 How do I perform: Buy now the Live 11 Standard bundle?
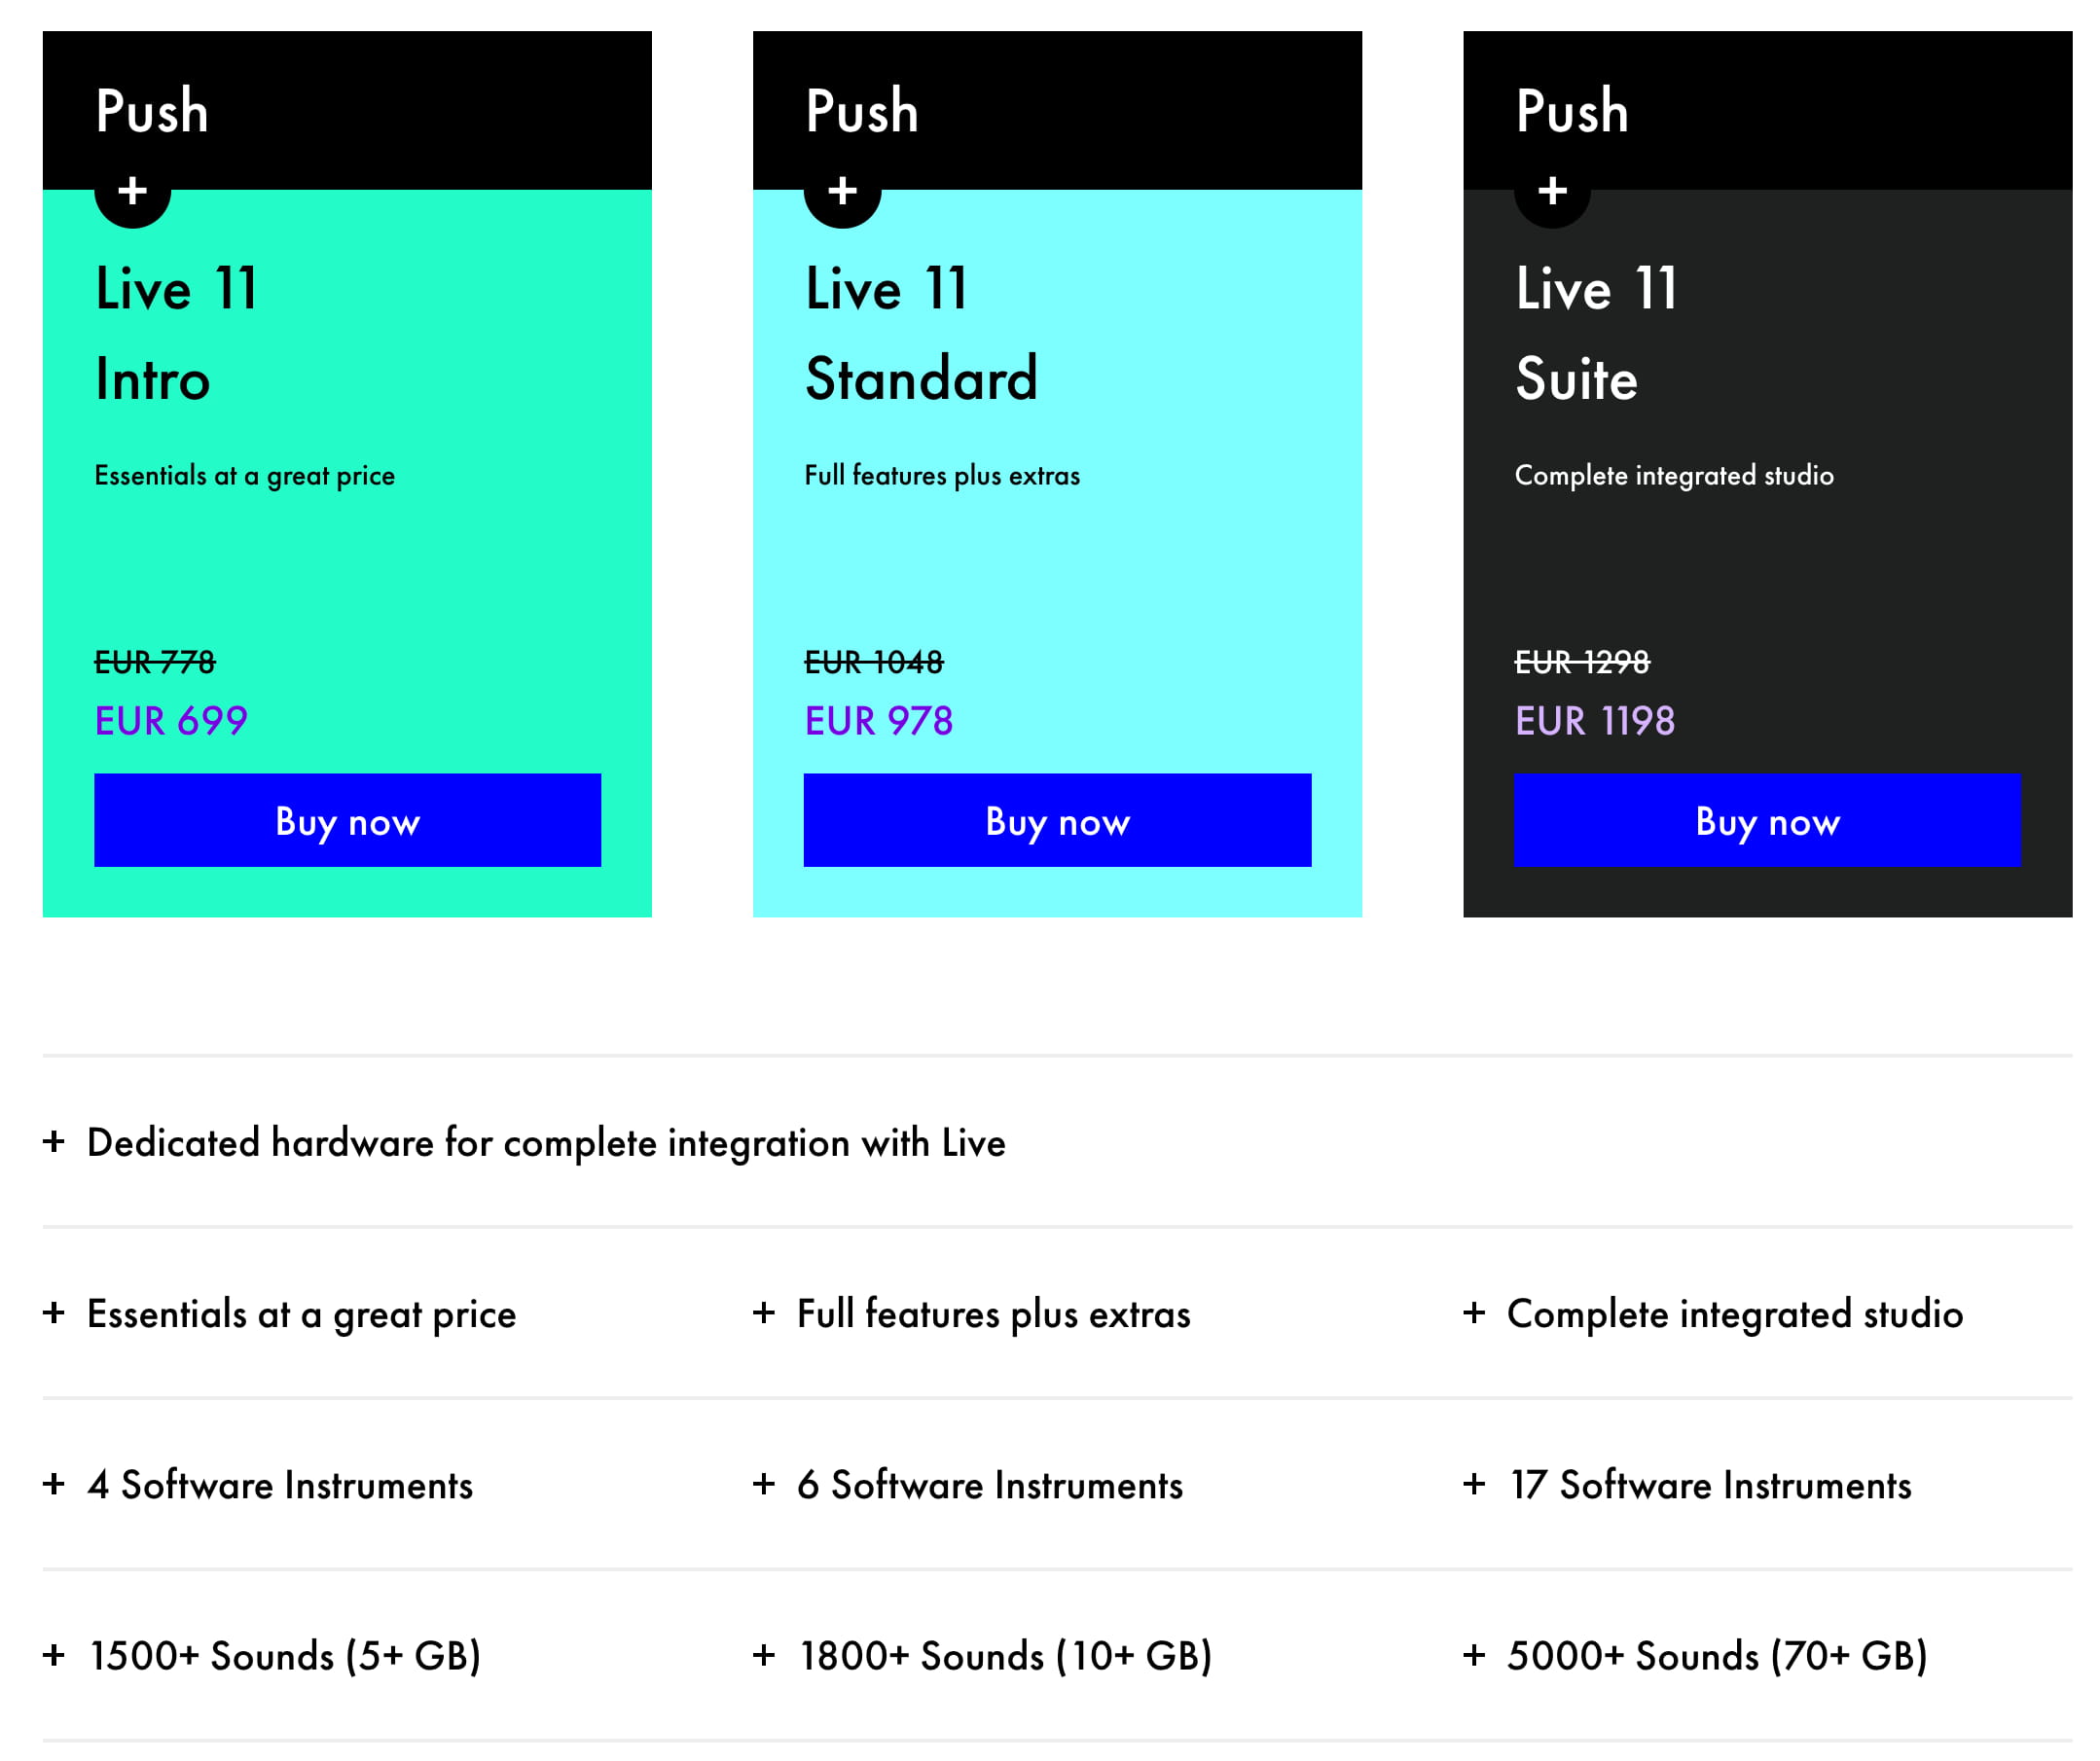click(1057, 820)
